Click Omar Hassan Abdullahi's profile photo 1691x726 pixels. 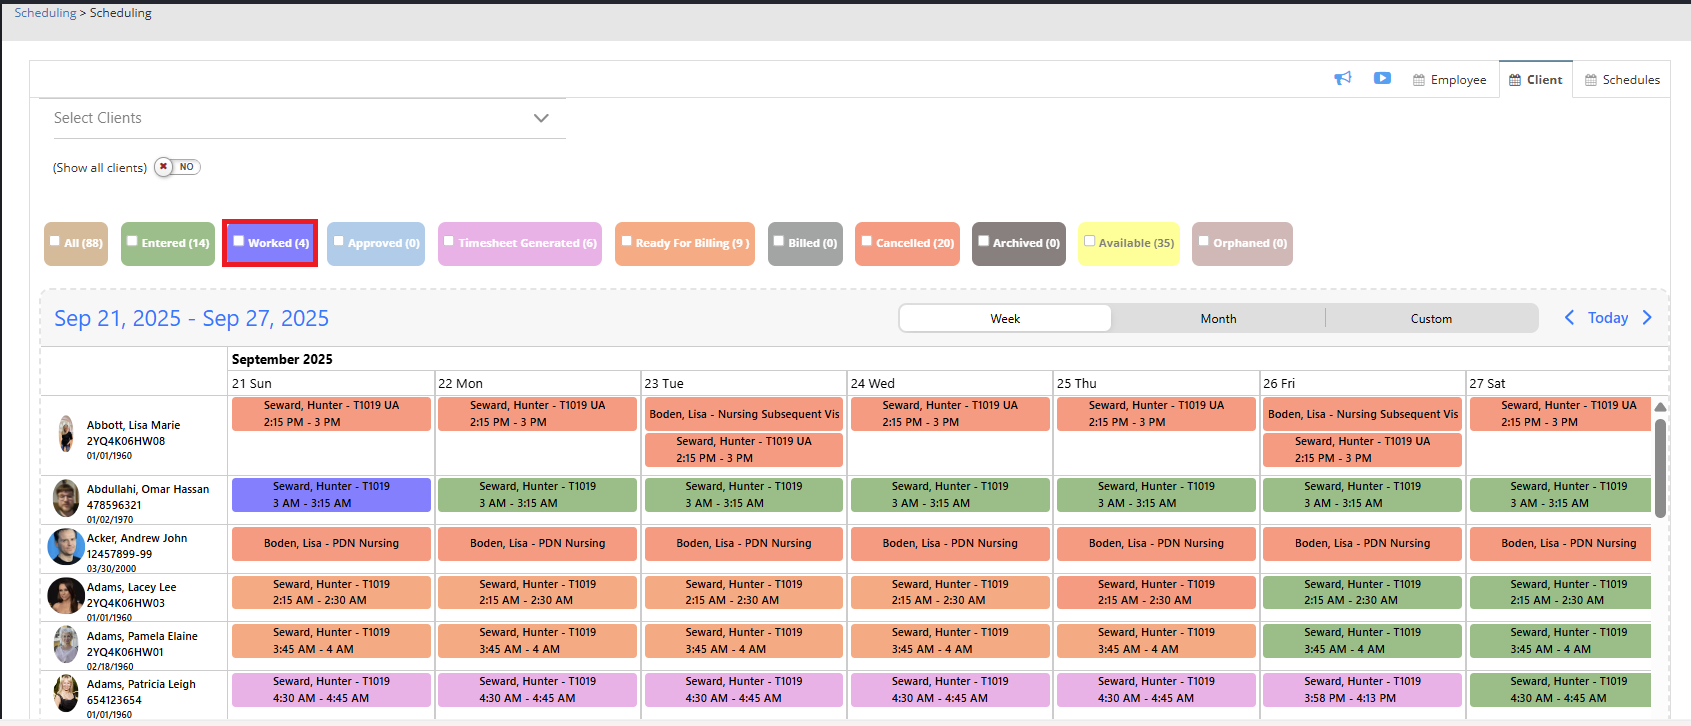coord(66,498)
